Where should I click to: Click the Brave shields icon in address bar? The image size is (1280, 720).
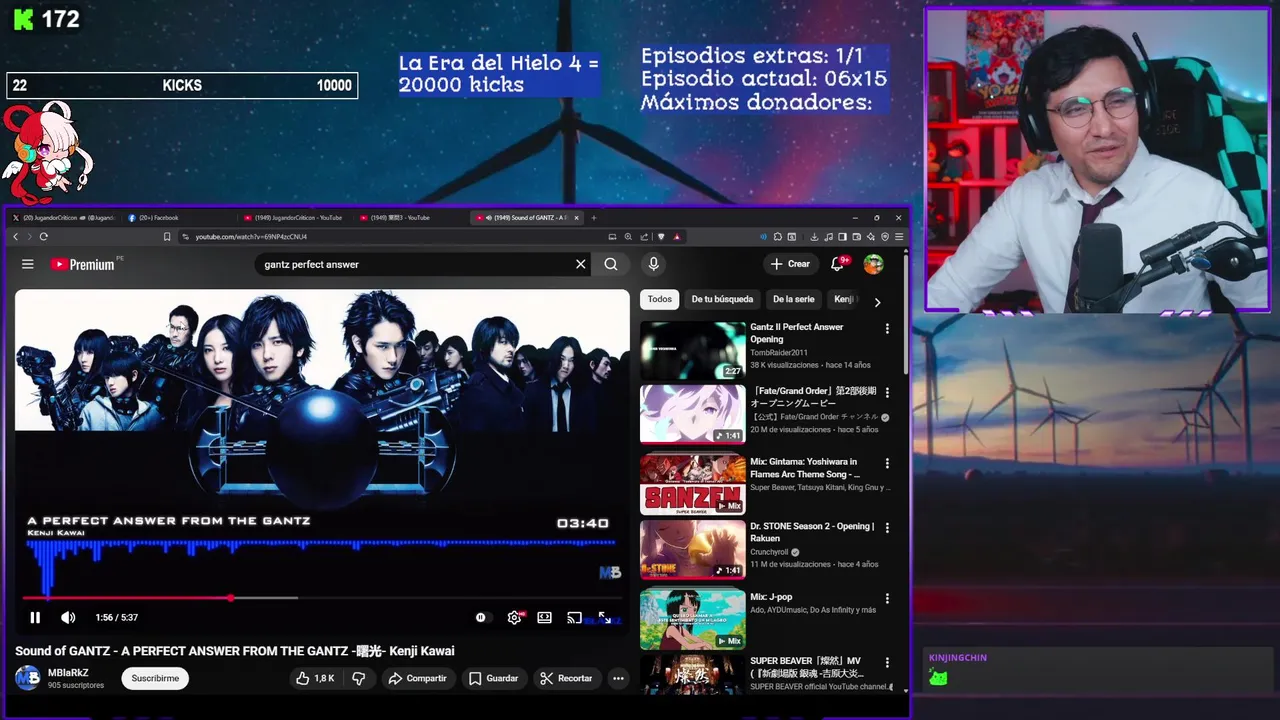point(661,237)
